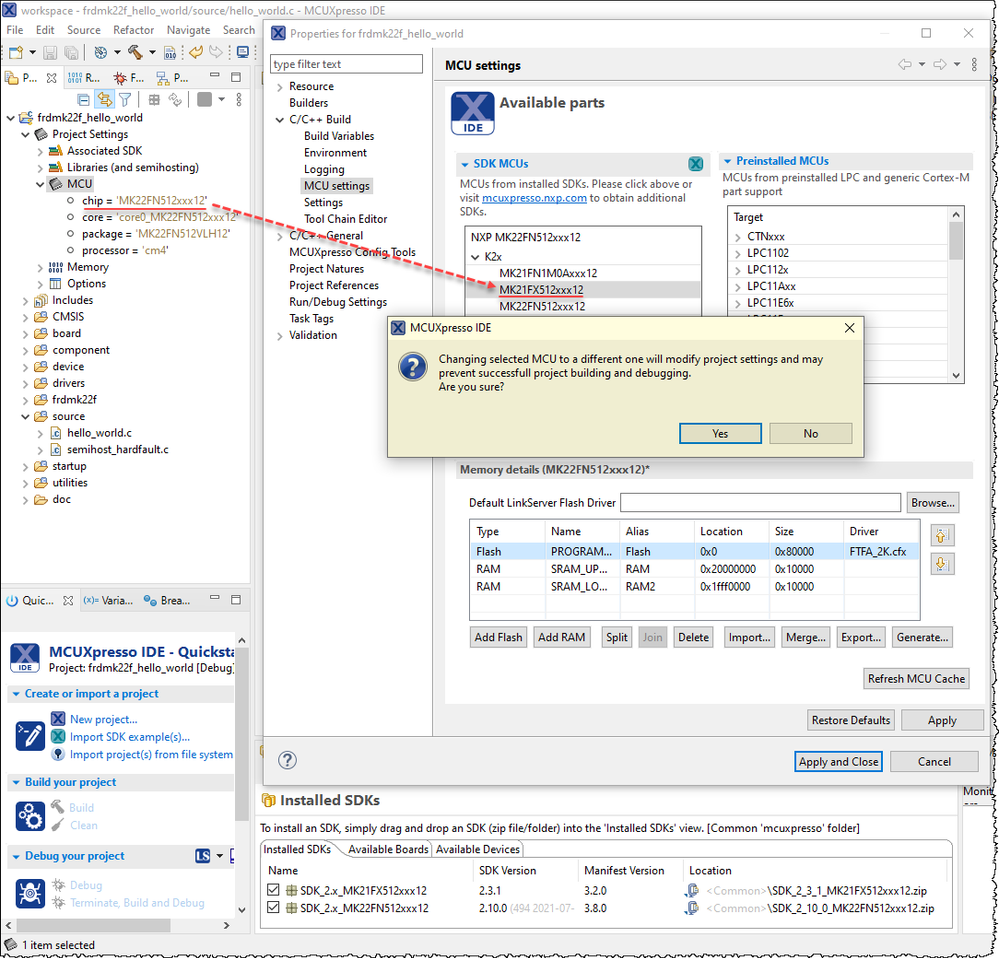
Task: Collapse the K2x MCU family node
Action: coord(475,257)
